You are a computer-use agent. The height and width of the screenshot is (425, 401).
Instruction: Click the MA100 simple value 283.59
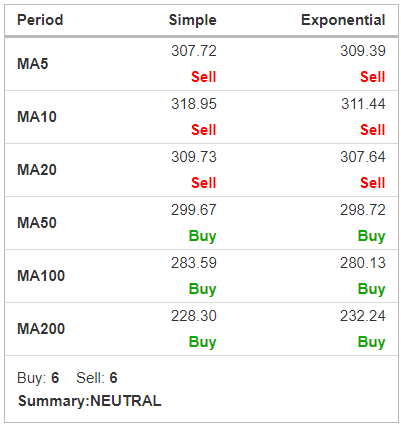coord(194,263)
